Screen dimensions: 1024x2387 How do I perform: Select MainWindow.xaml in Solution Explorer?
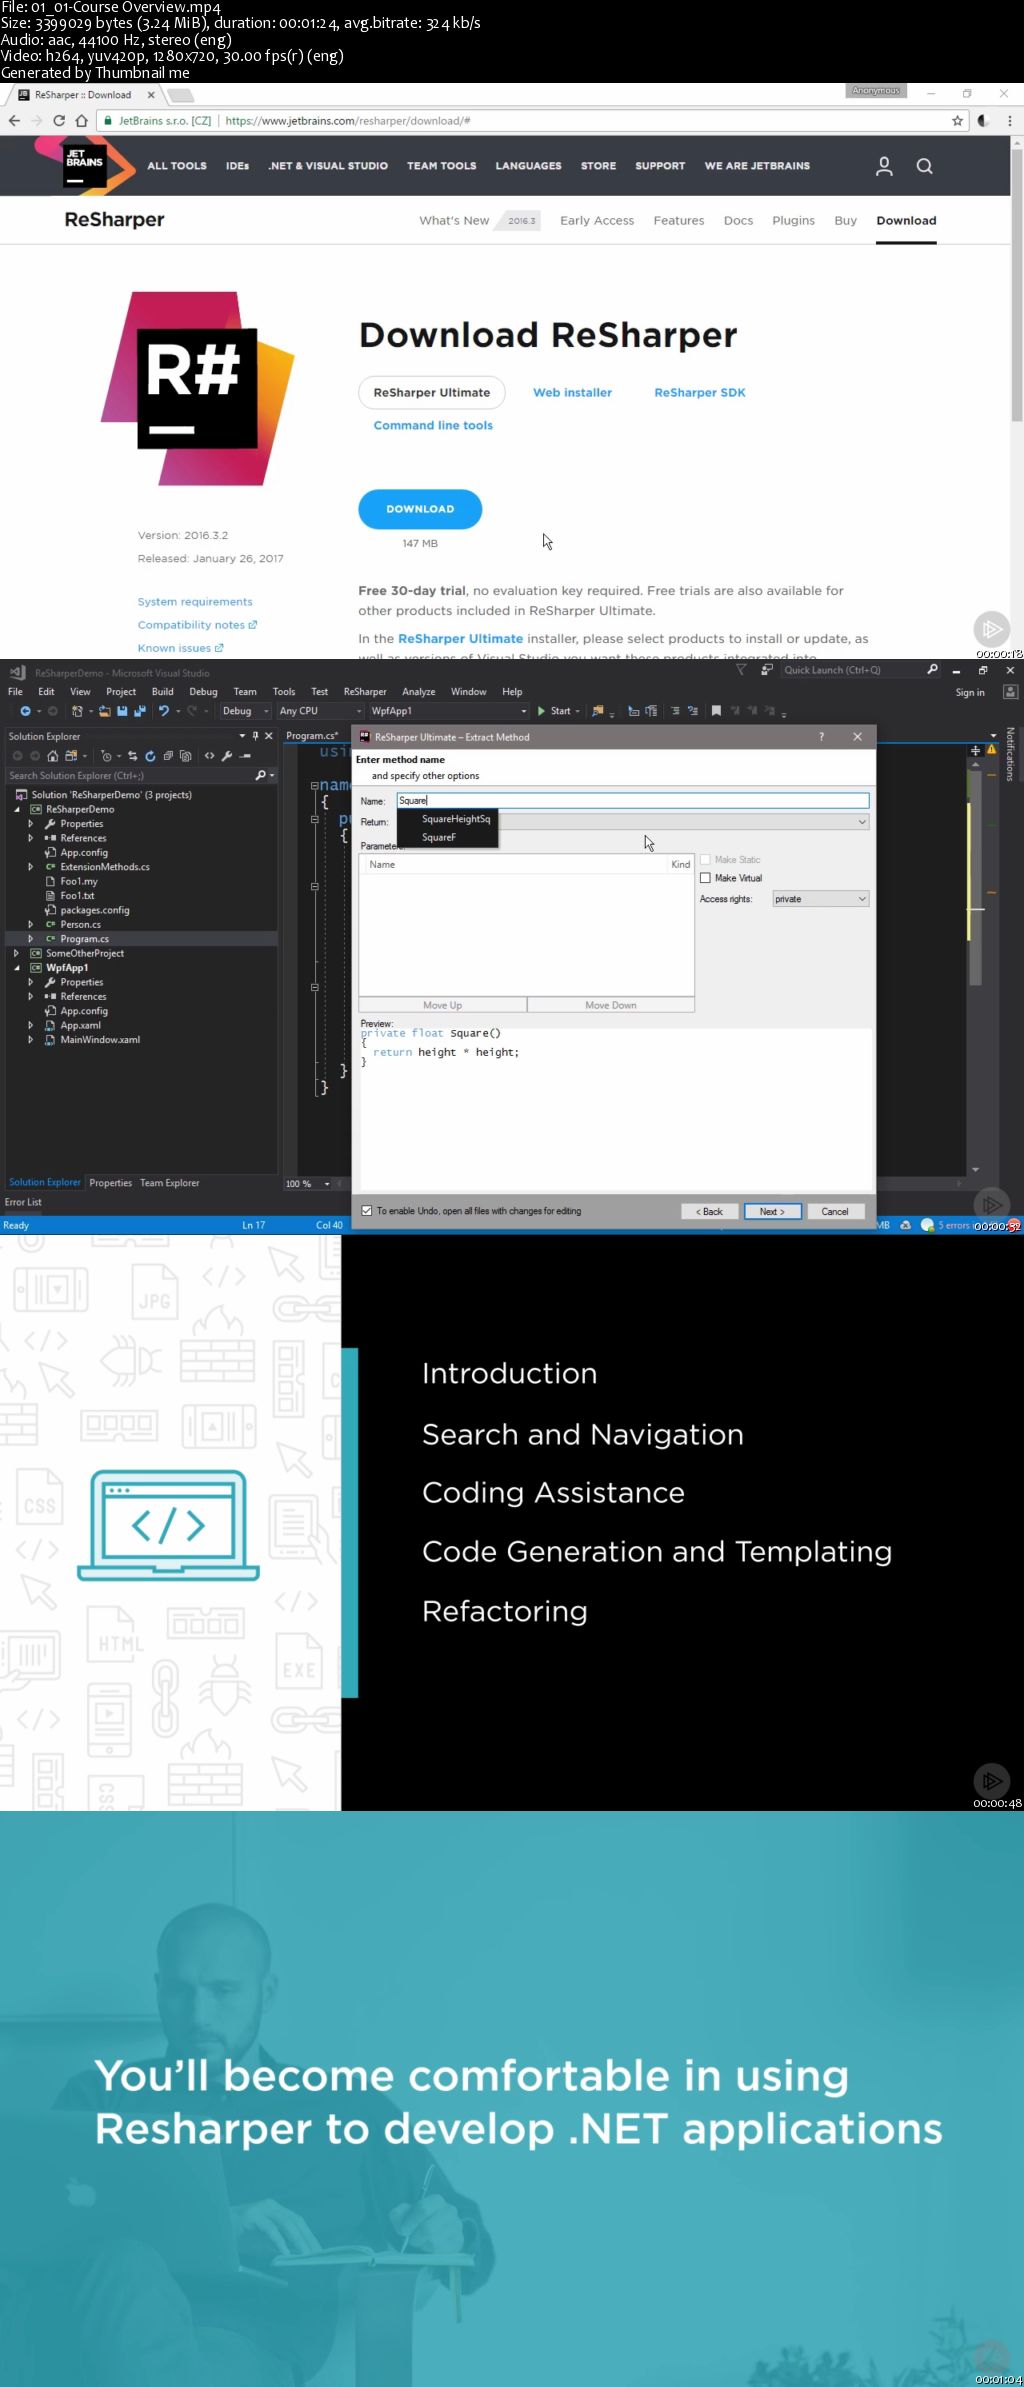(x=100, y=1040)
